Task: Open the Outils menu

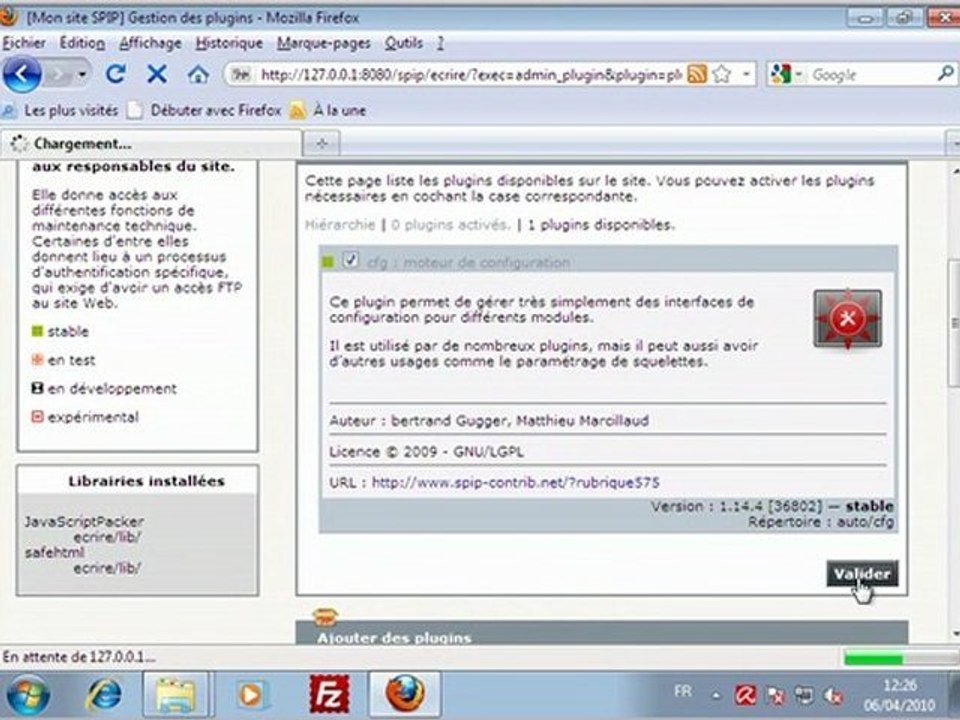Action: [x=403, y=43]
